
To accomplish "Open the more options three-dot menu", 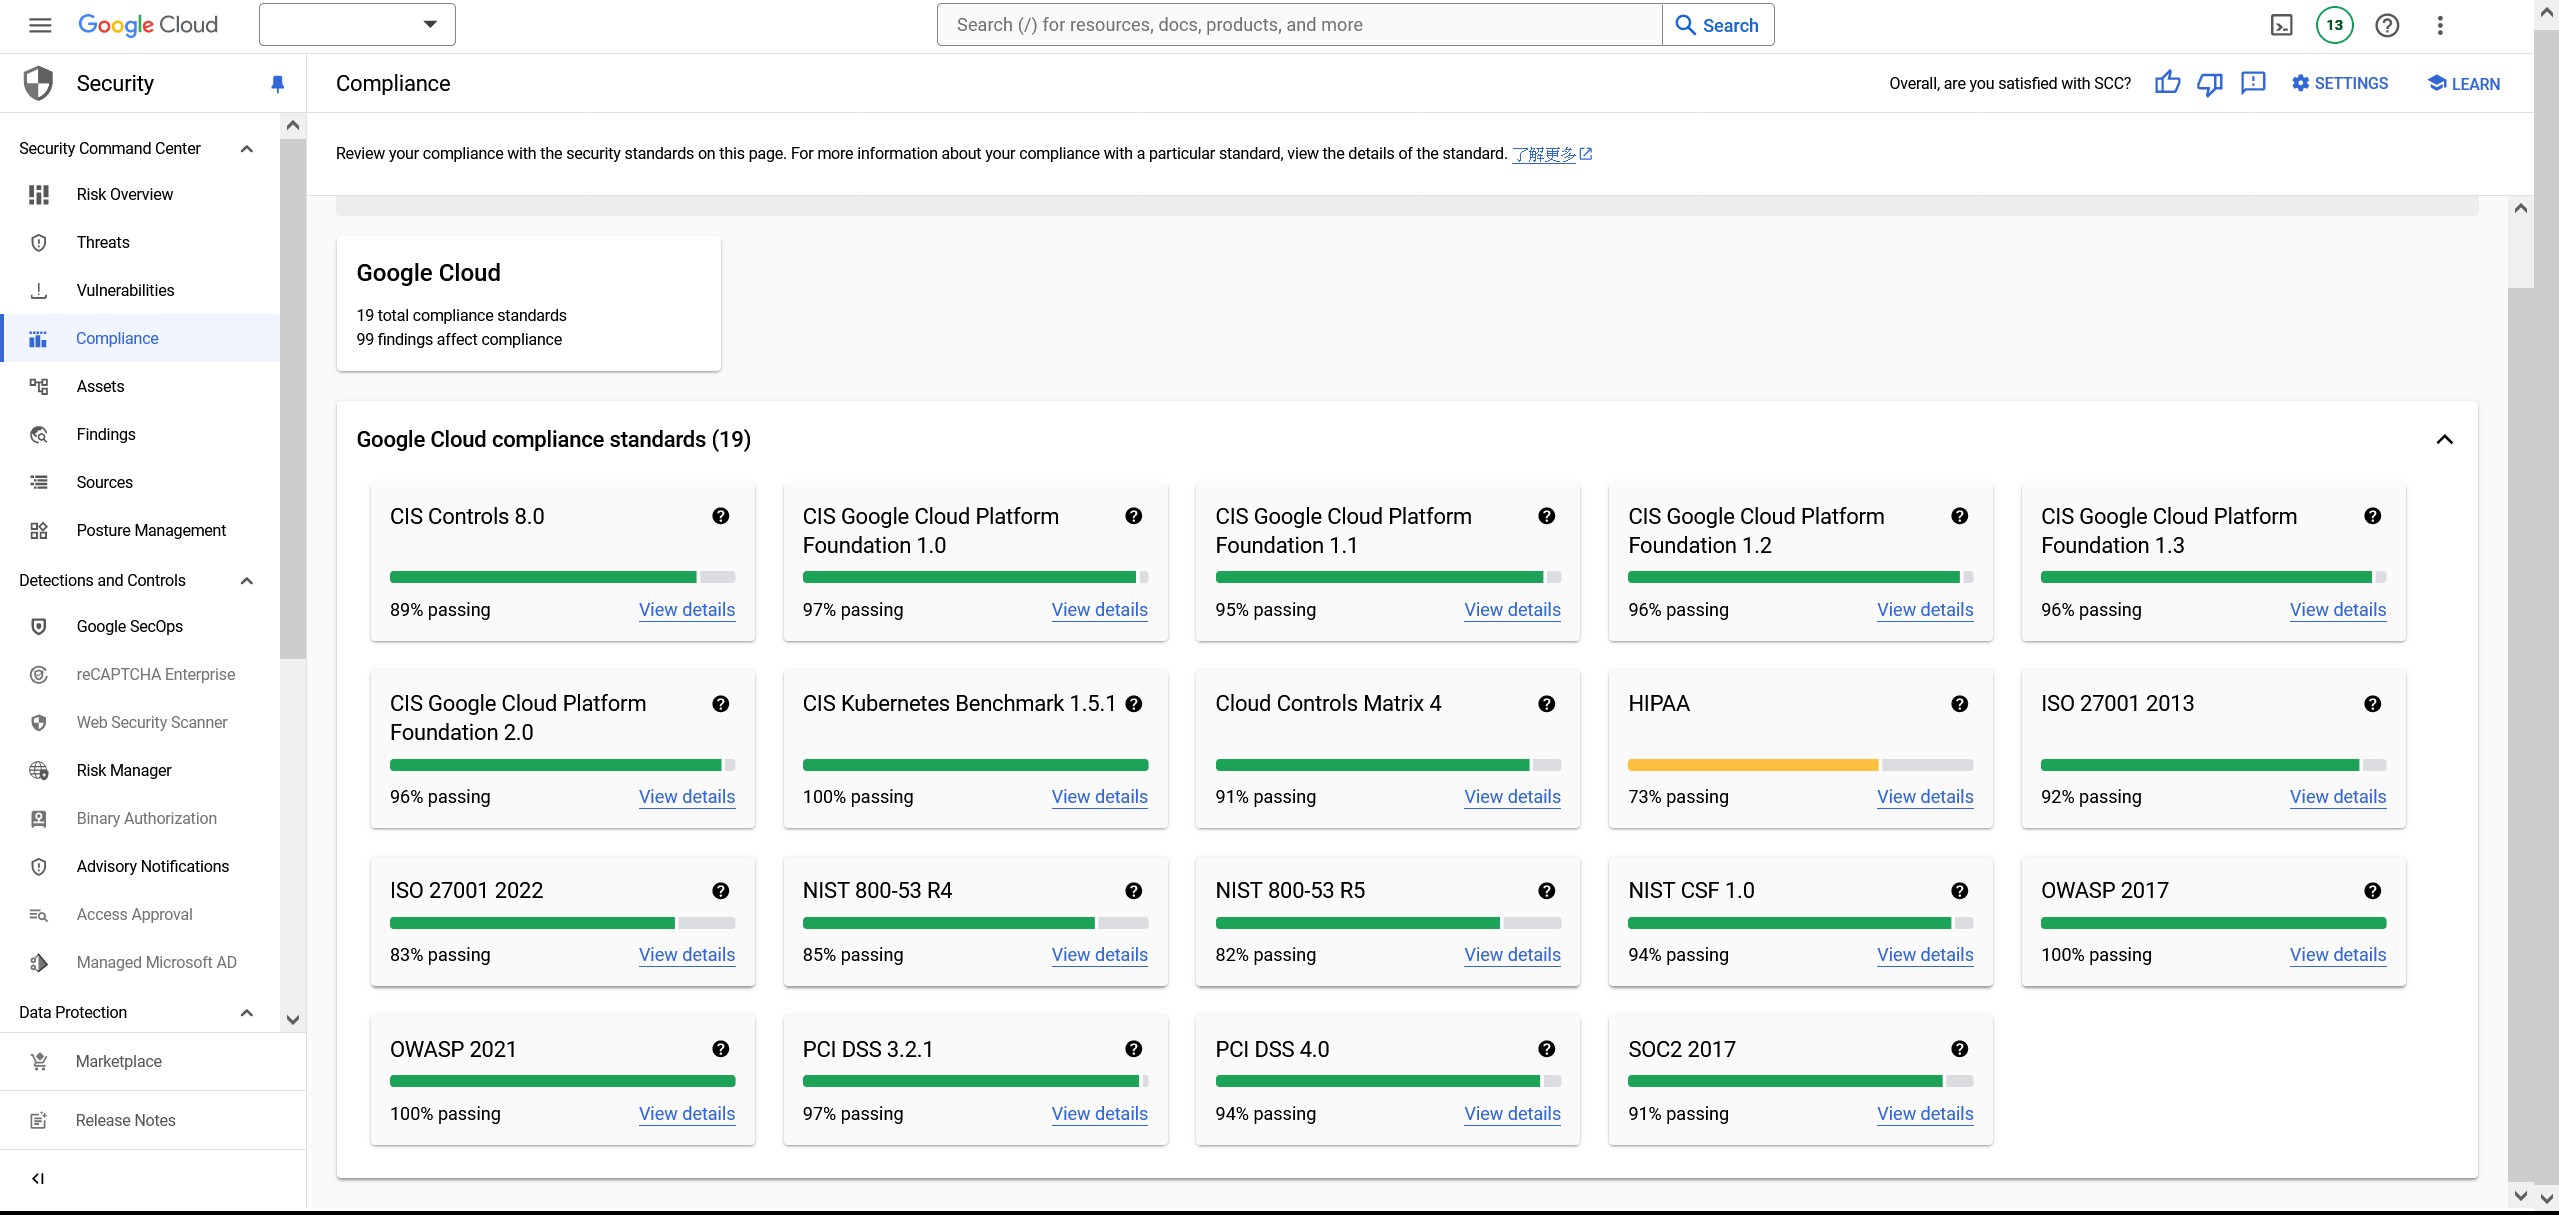I will coord(2440,24).
